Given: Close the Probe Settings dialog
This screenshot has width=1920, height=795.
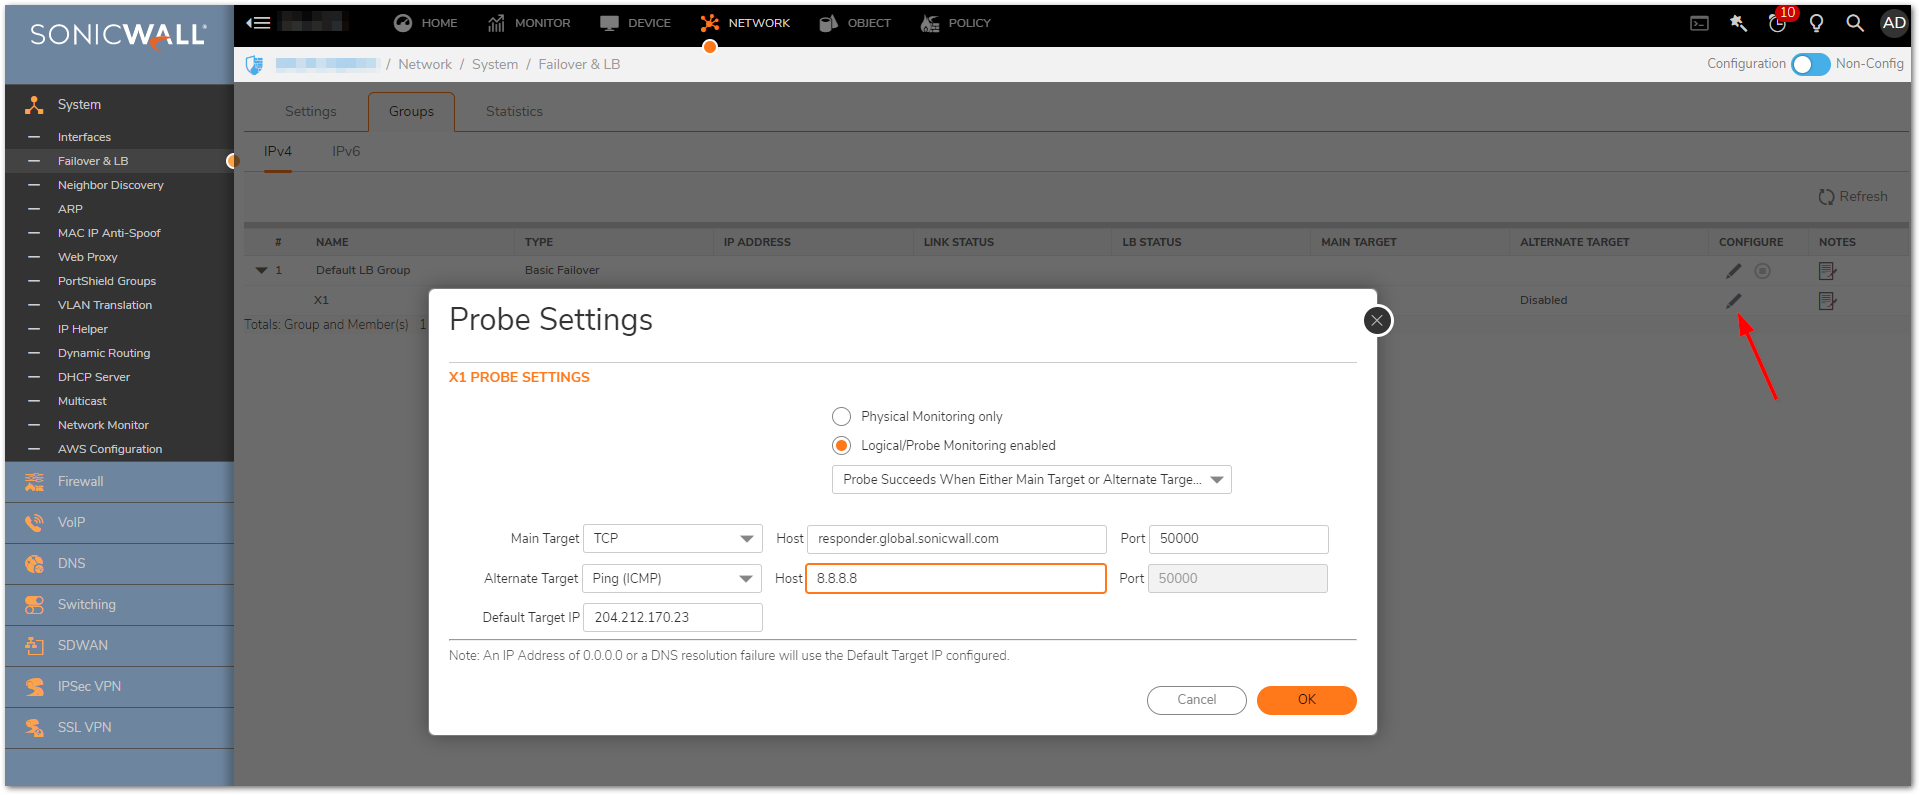Looking at the screenshot, I should click(x=1377, y=321).
